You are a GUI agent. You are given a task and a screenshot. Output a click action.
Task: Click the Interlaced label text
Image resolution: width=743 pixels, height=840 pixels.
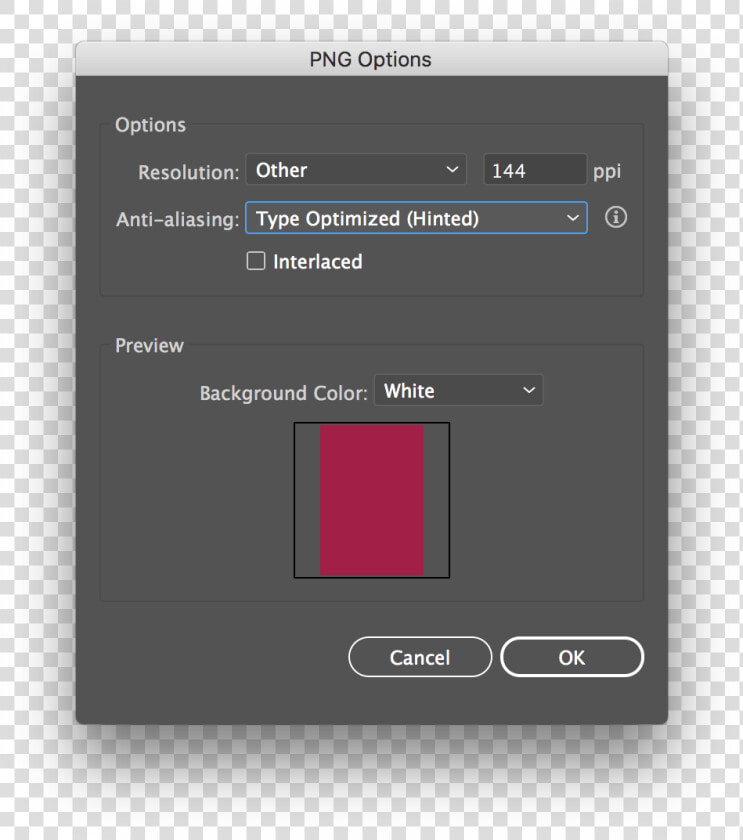(x=318, y=262)
